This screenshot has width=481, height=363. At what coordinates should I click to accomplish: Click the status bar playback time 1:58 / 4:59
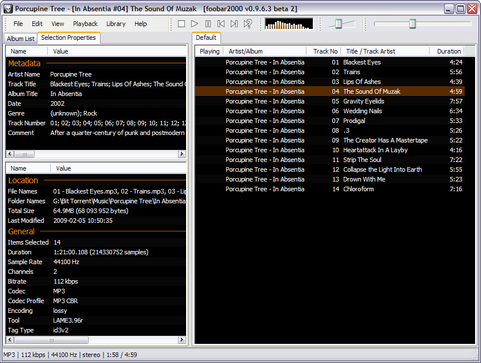tap(122, 355)
